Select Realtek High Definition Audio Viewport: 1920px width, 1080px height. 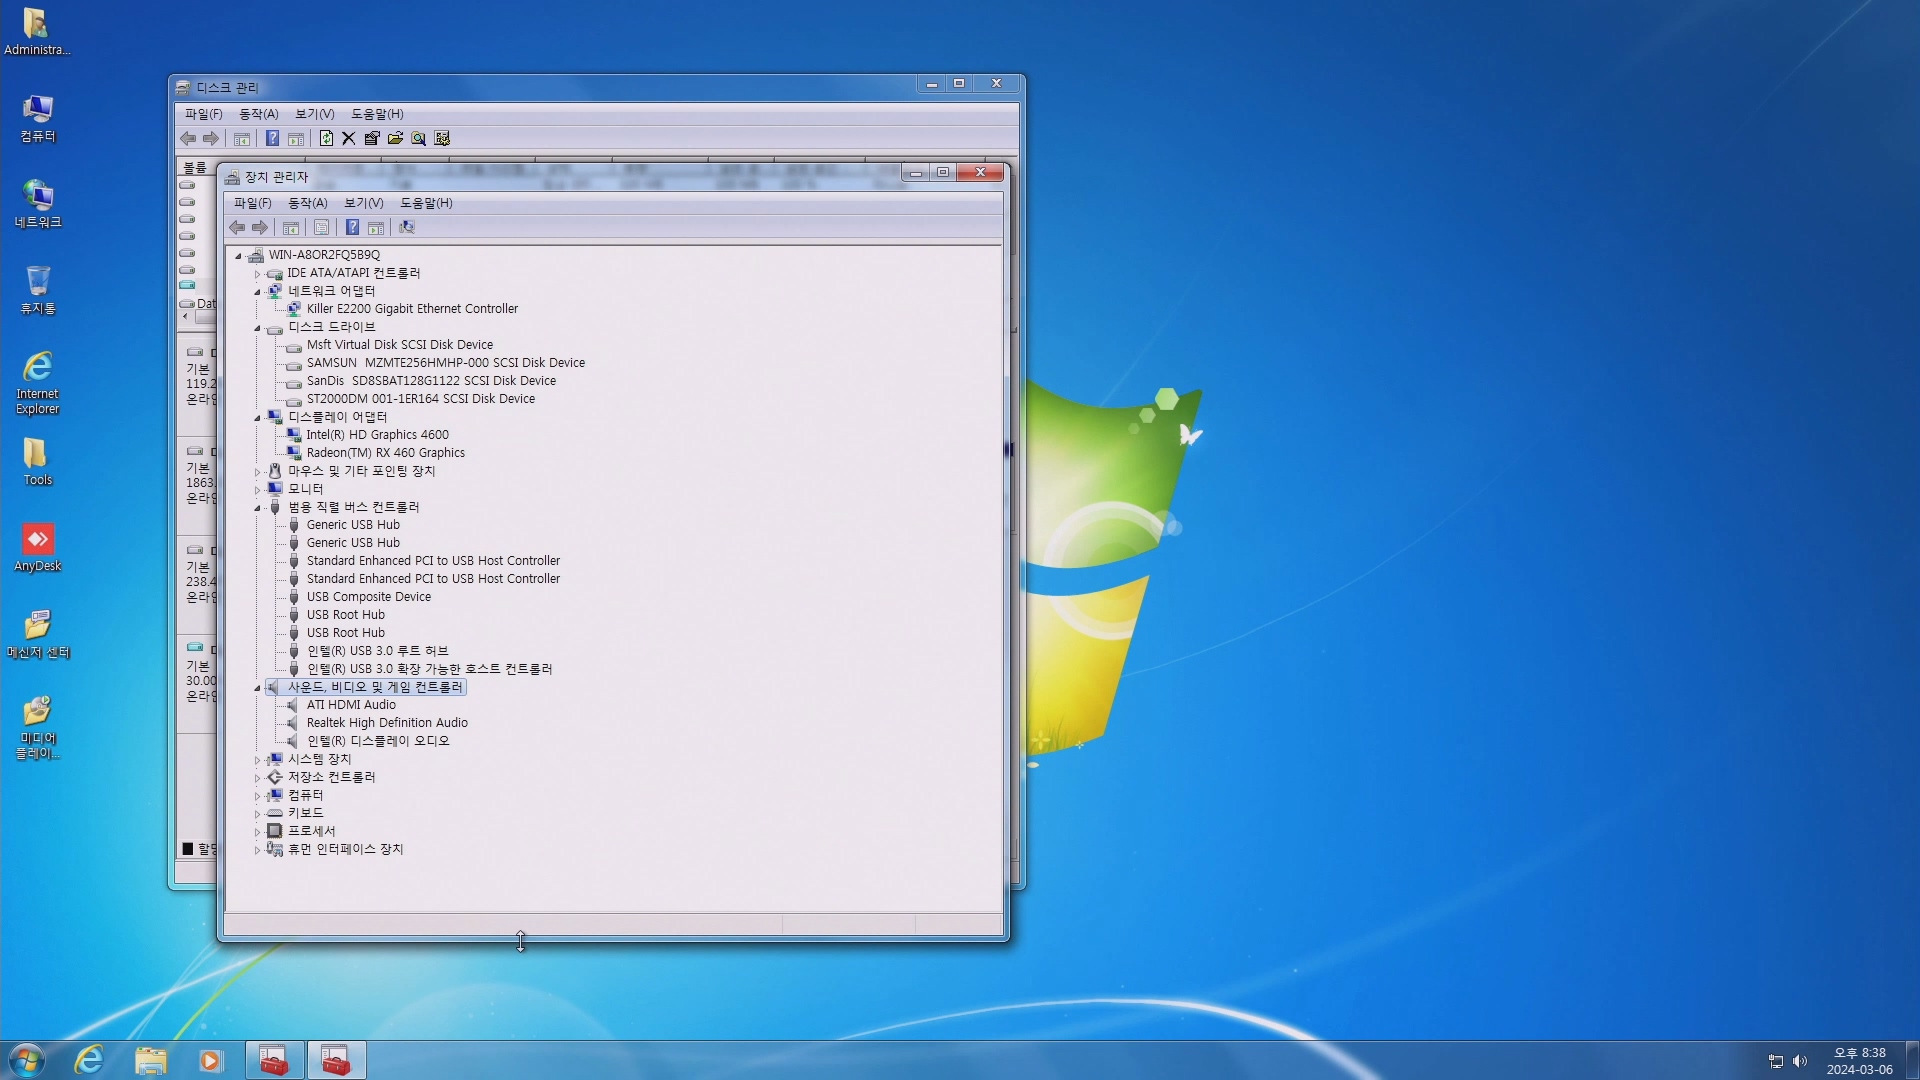[x=387, y=723]
